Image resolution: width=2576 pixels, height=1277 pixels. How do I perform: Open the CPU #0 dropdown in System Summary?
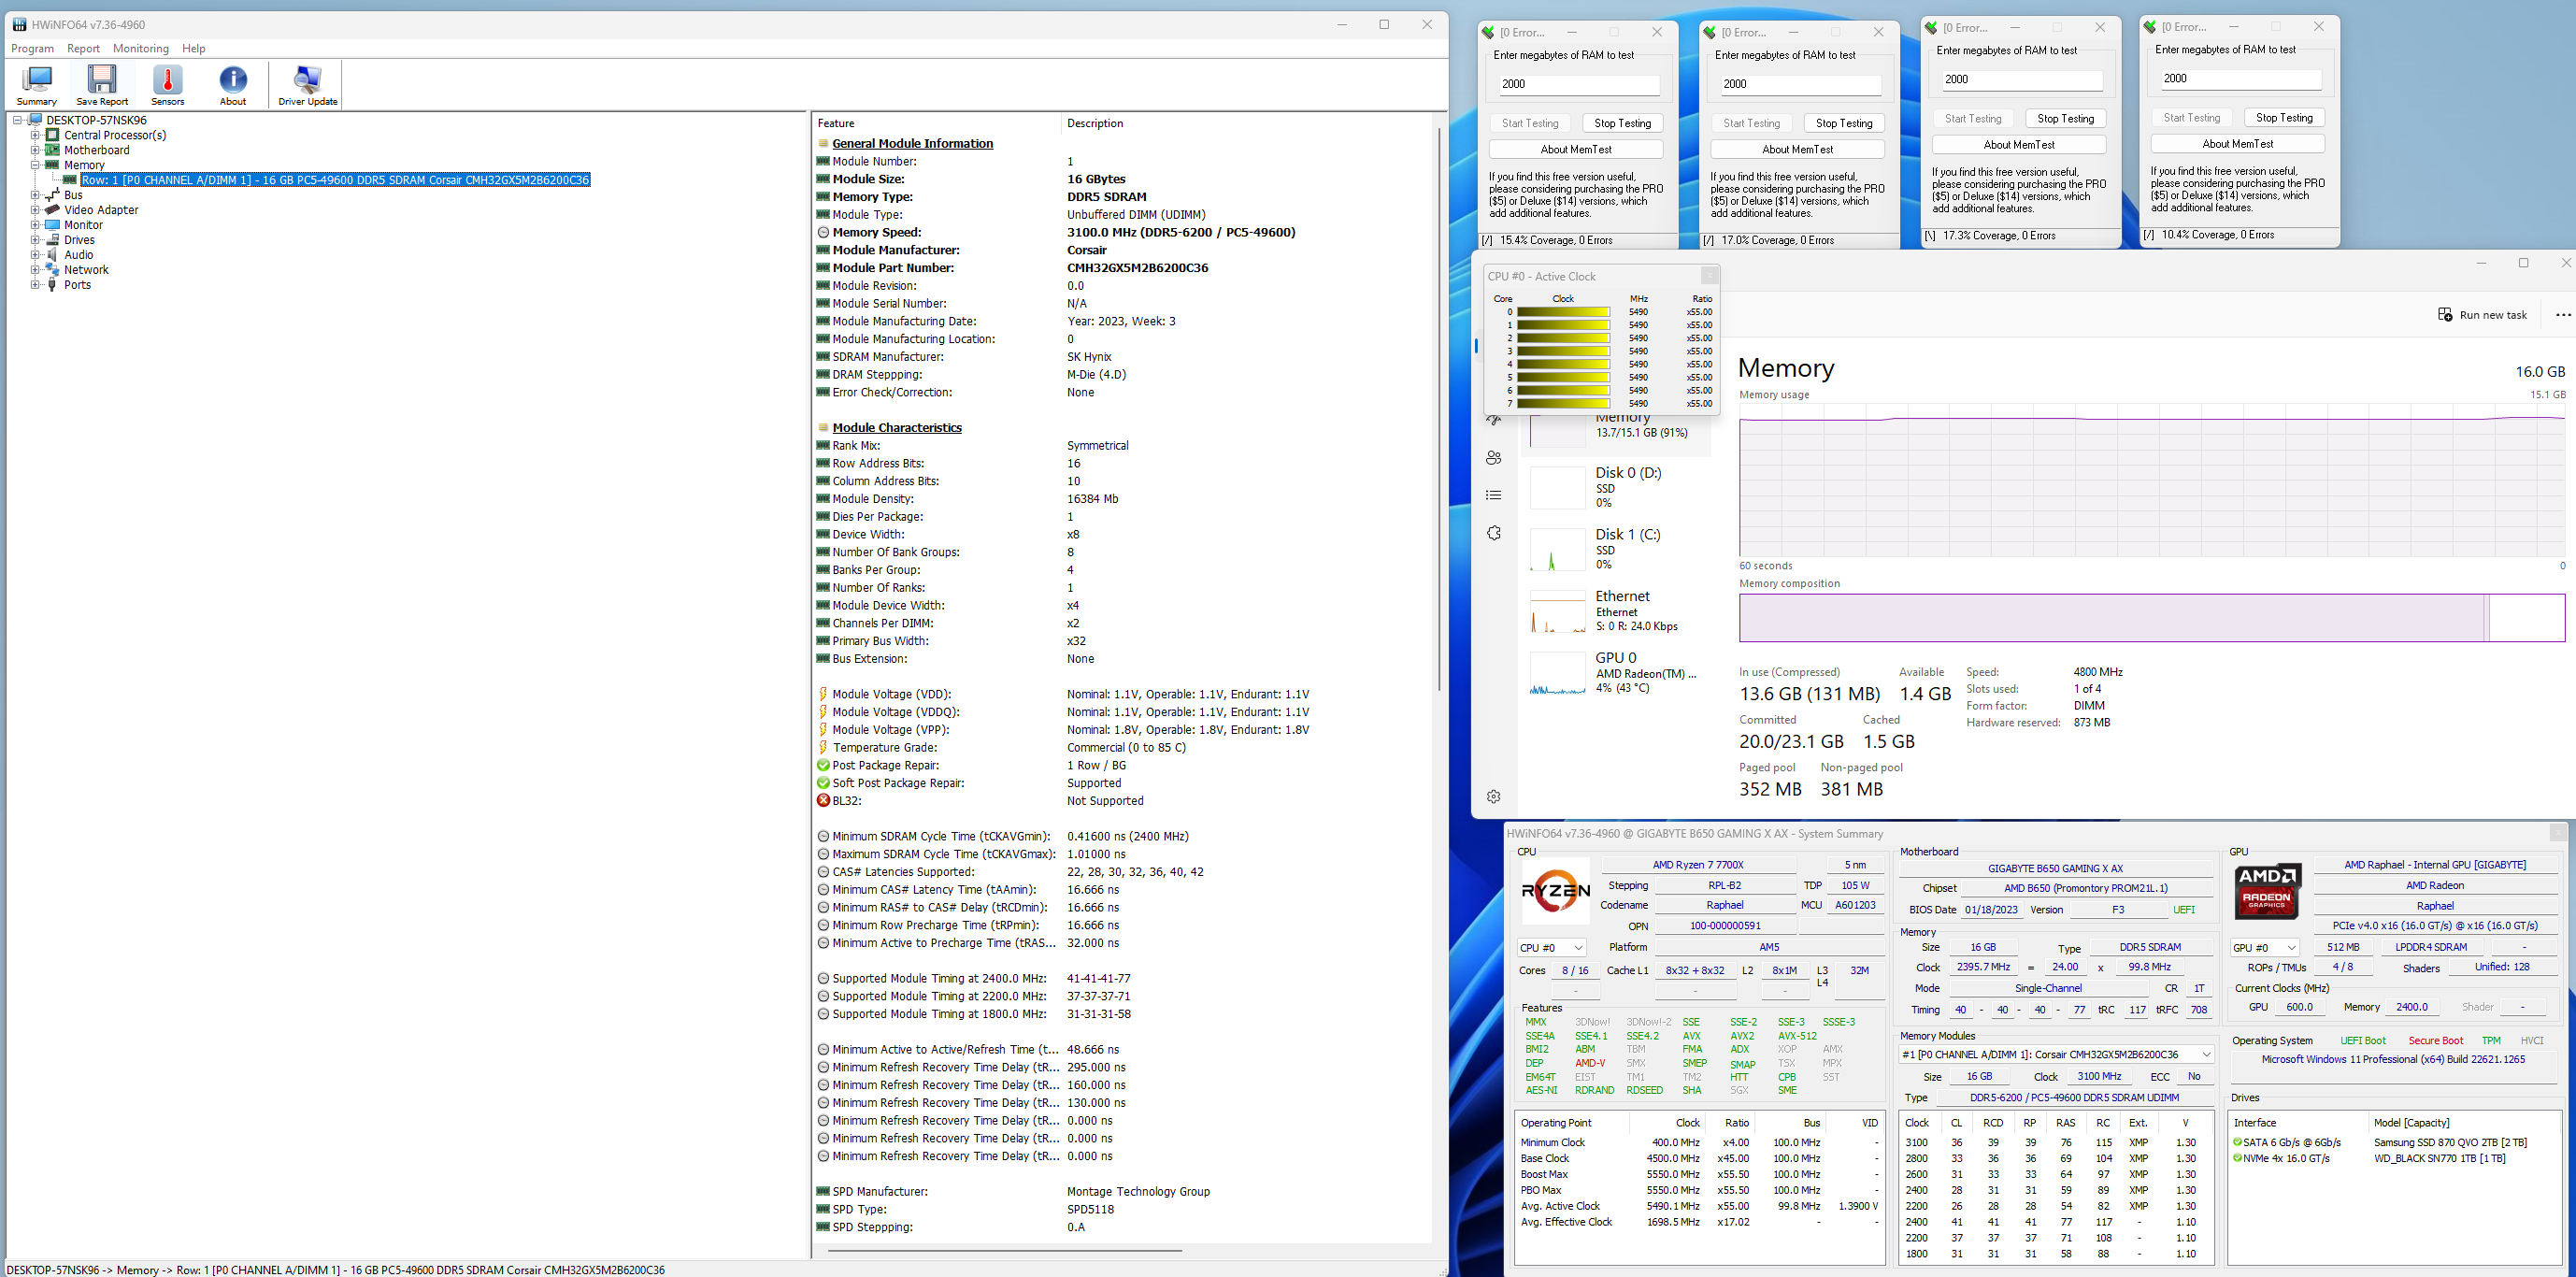pyautogui.click(x=1552, y=947)
